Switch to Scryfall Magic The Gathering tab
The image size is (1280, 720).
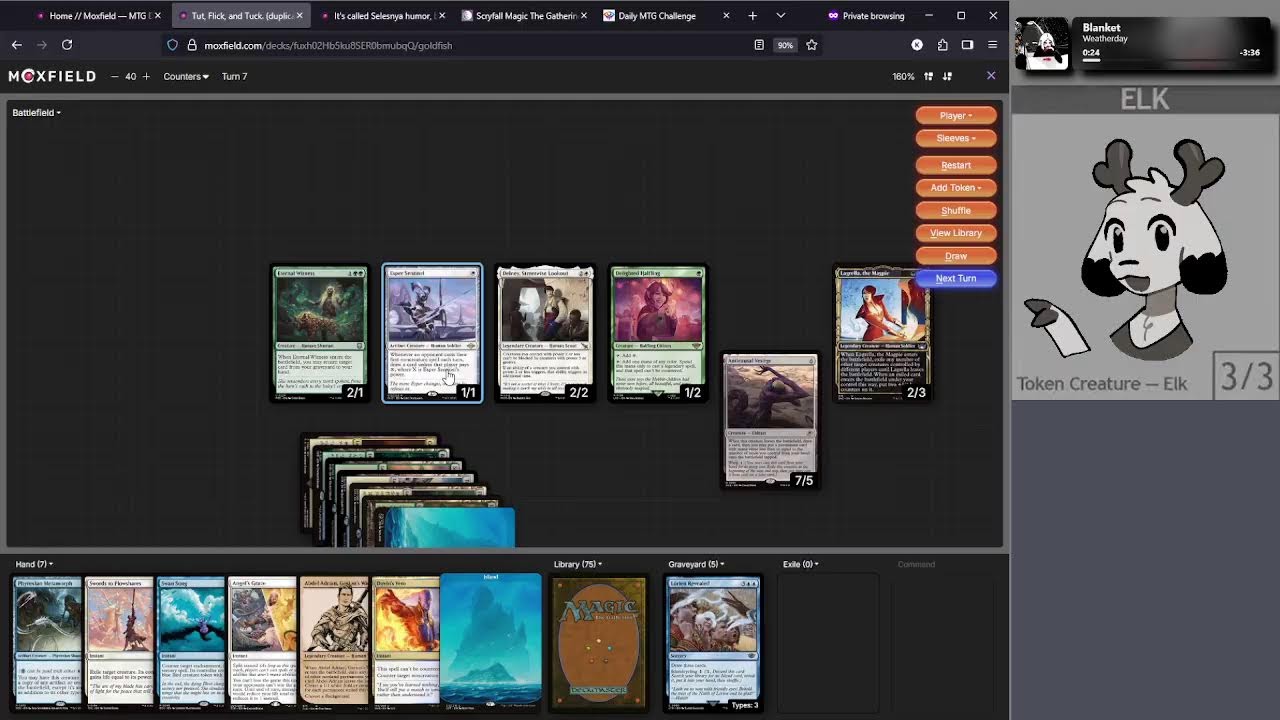527,16
